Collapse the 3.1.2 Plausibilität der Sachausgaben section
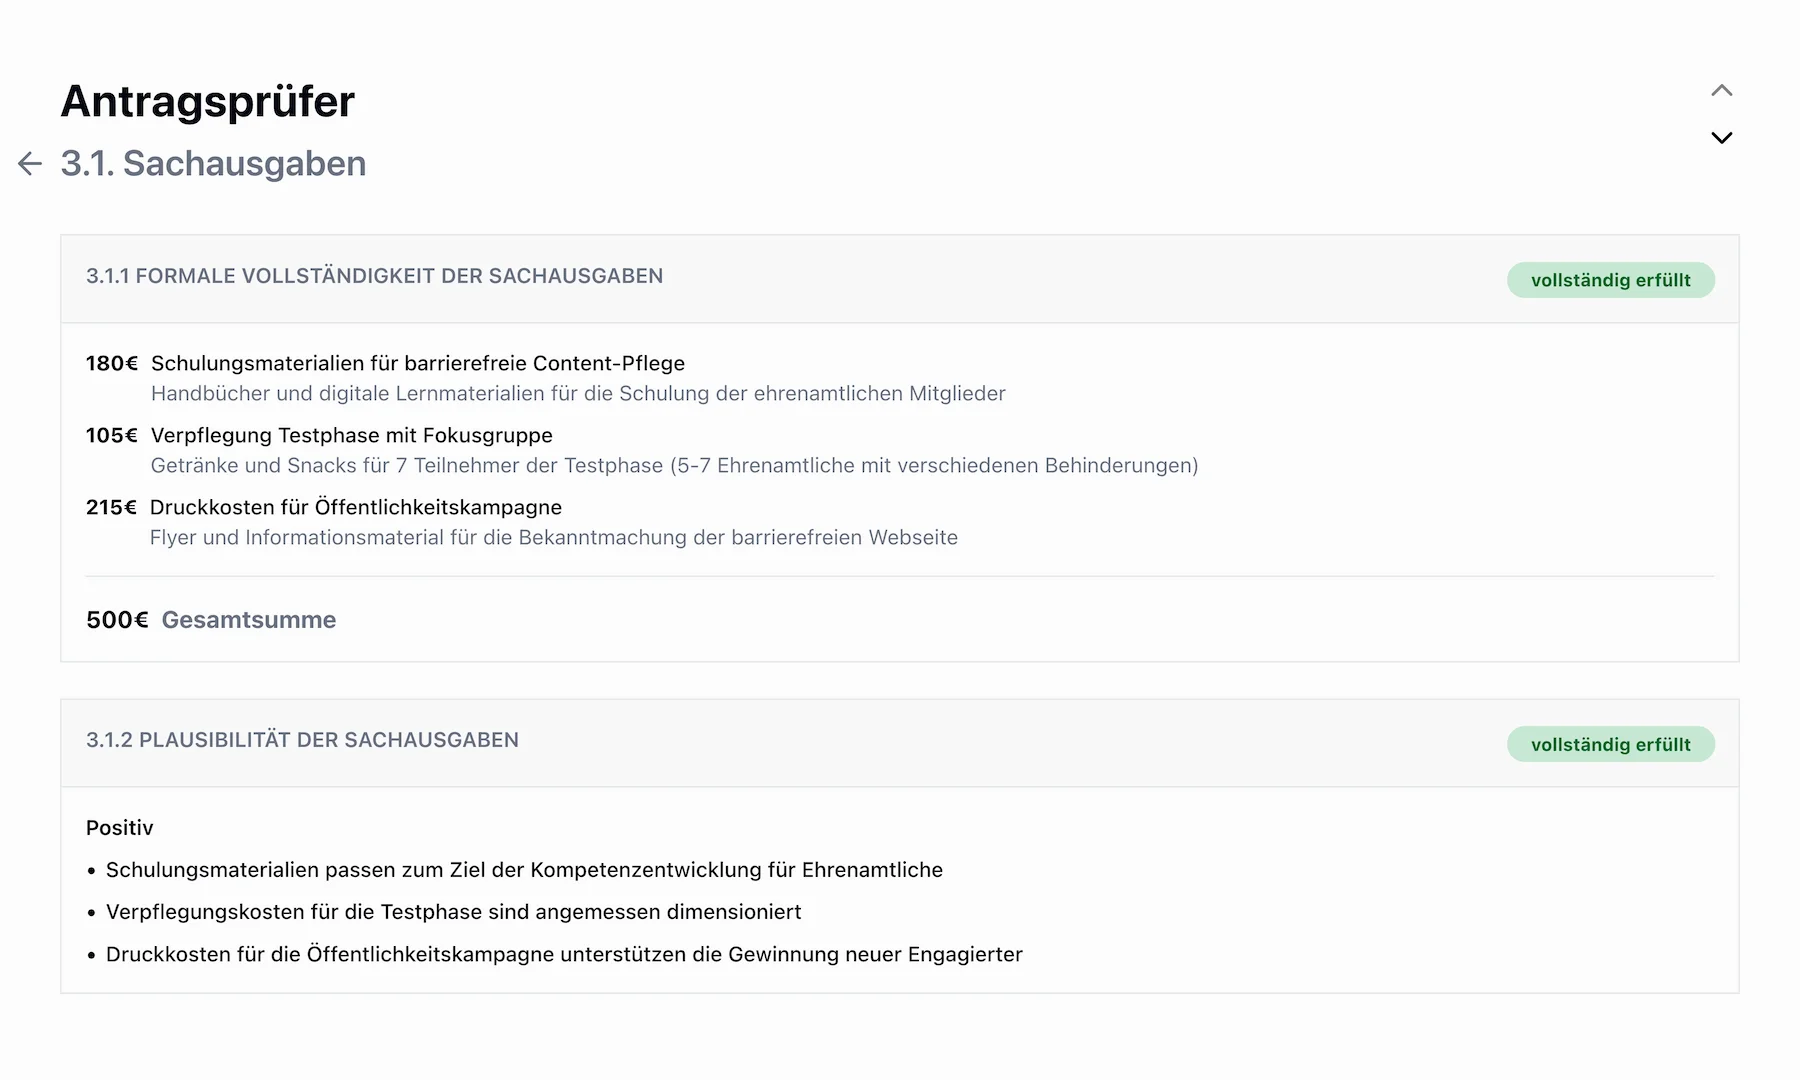 (302, 740)
